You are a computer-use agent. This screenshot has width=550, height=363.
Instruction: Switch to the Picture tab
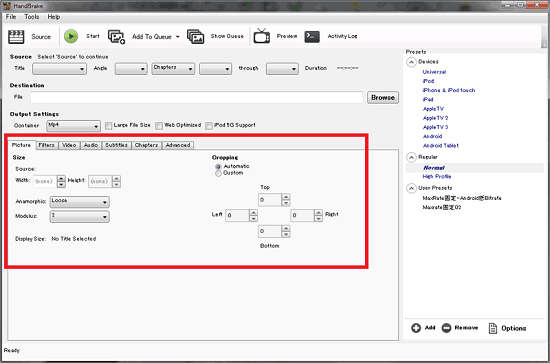pyautogui.click(x=21, y=145)
